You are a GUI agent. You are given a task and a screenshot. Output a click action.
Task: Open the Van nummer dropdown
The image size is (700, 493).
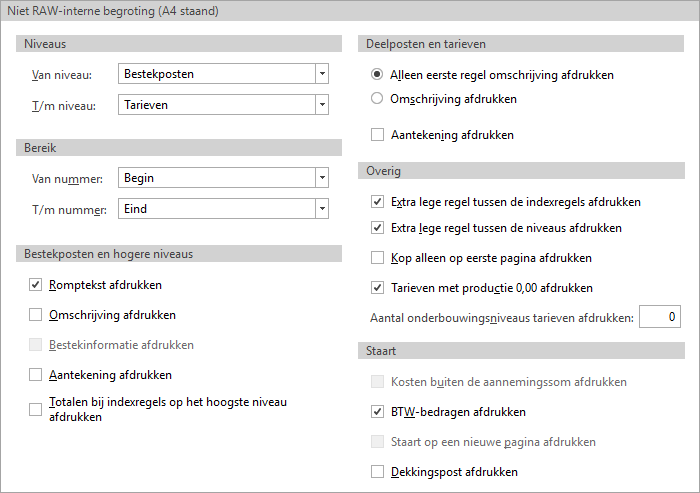321,178
